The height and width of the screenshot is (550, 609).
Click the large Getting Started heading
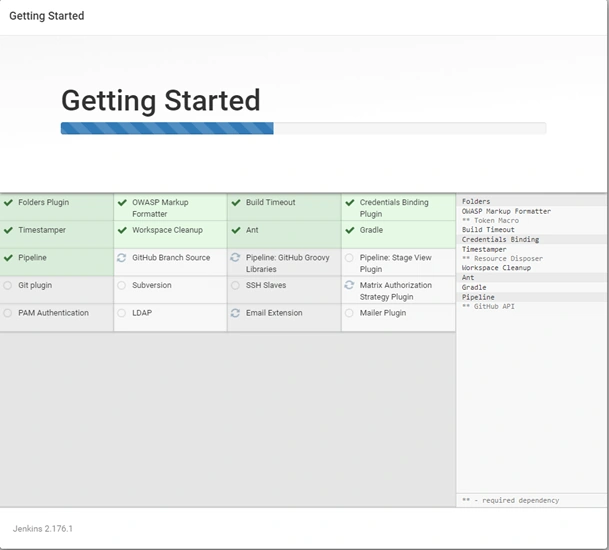coord(161,101)
